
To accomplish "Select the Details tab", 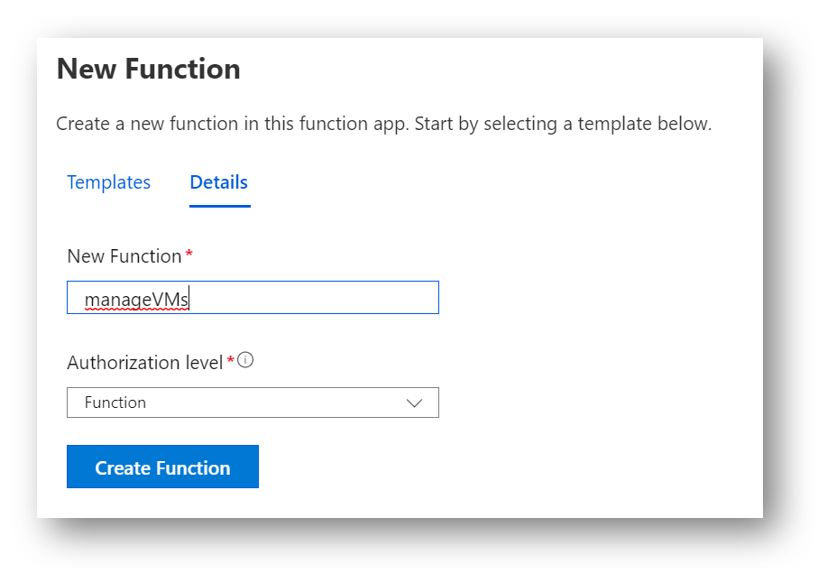I will [x=219, y=182].
